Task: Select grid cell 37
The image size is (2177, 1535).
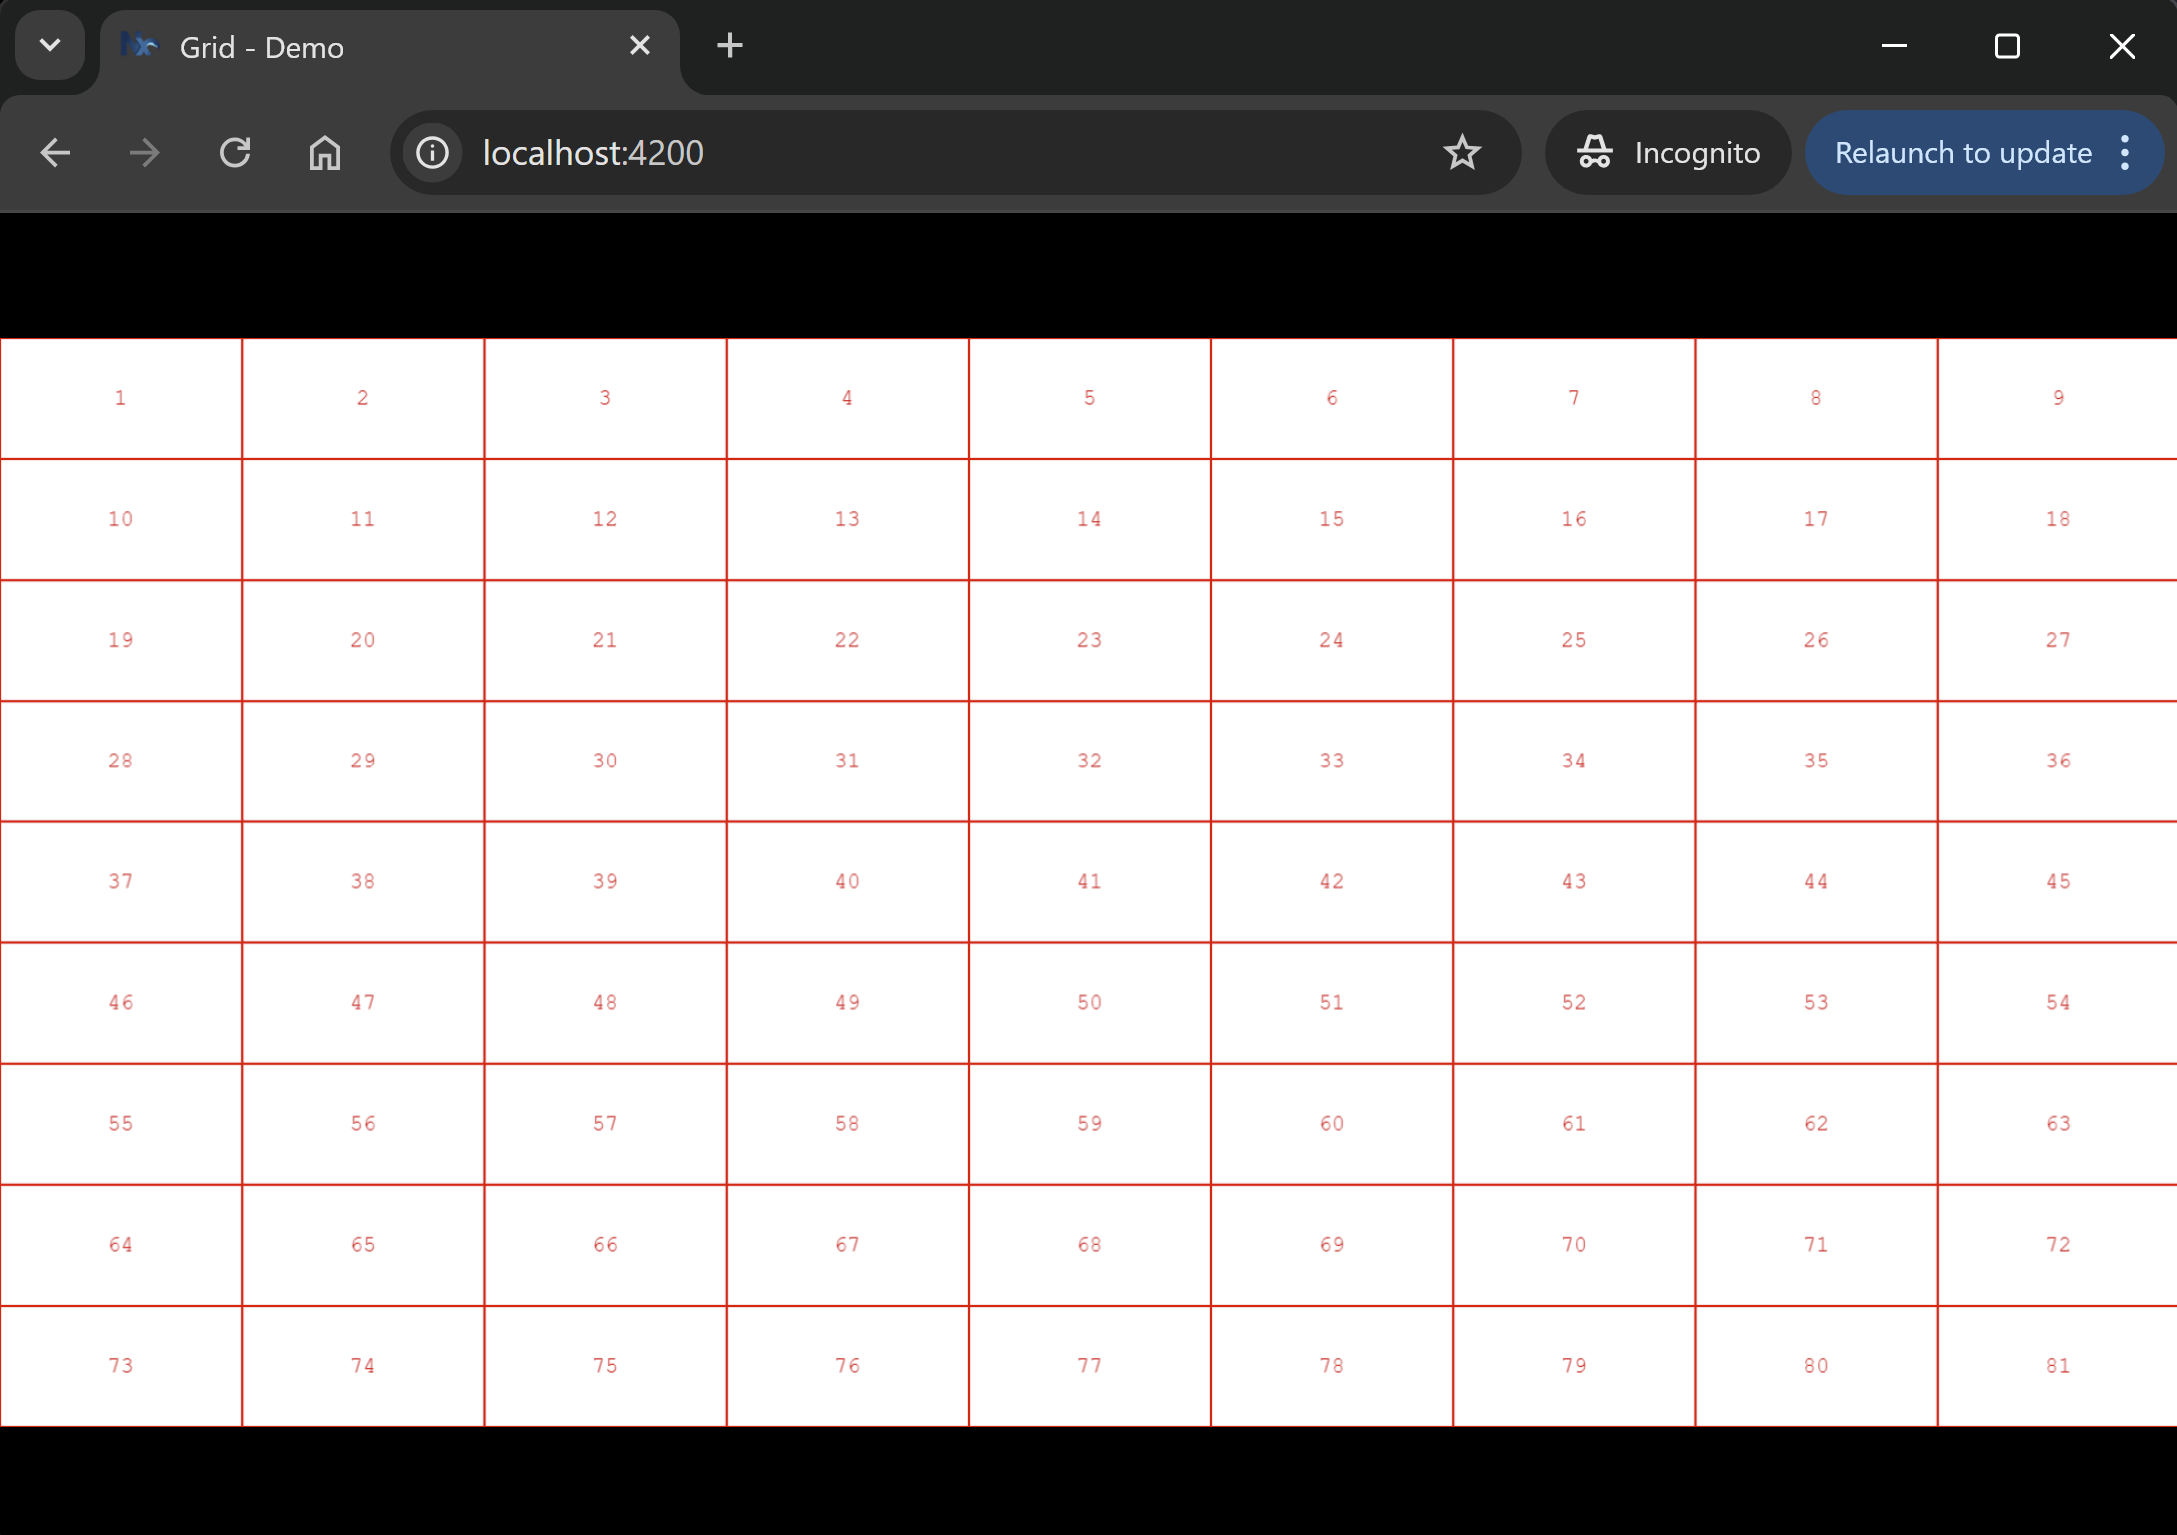Action: coord(121,883)
